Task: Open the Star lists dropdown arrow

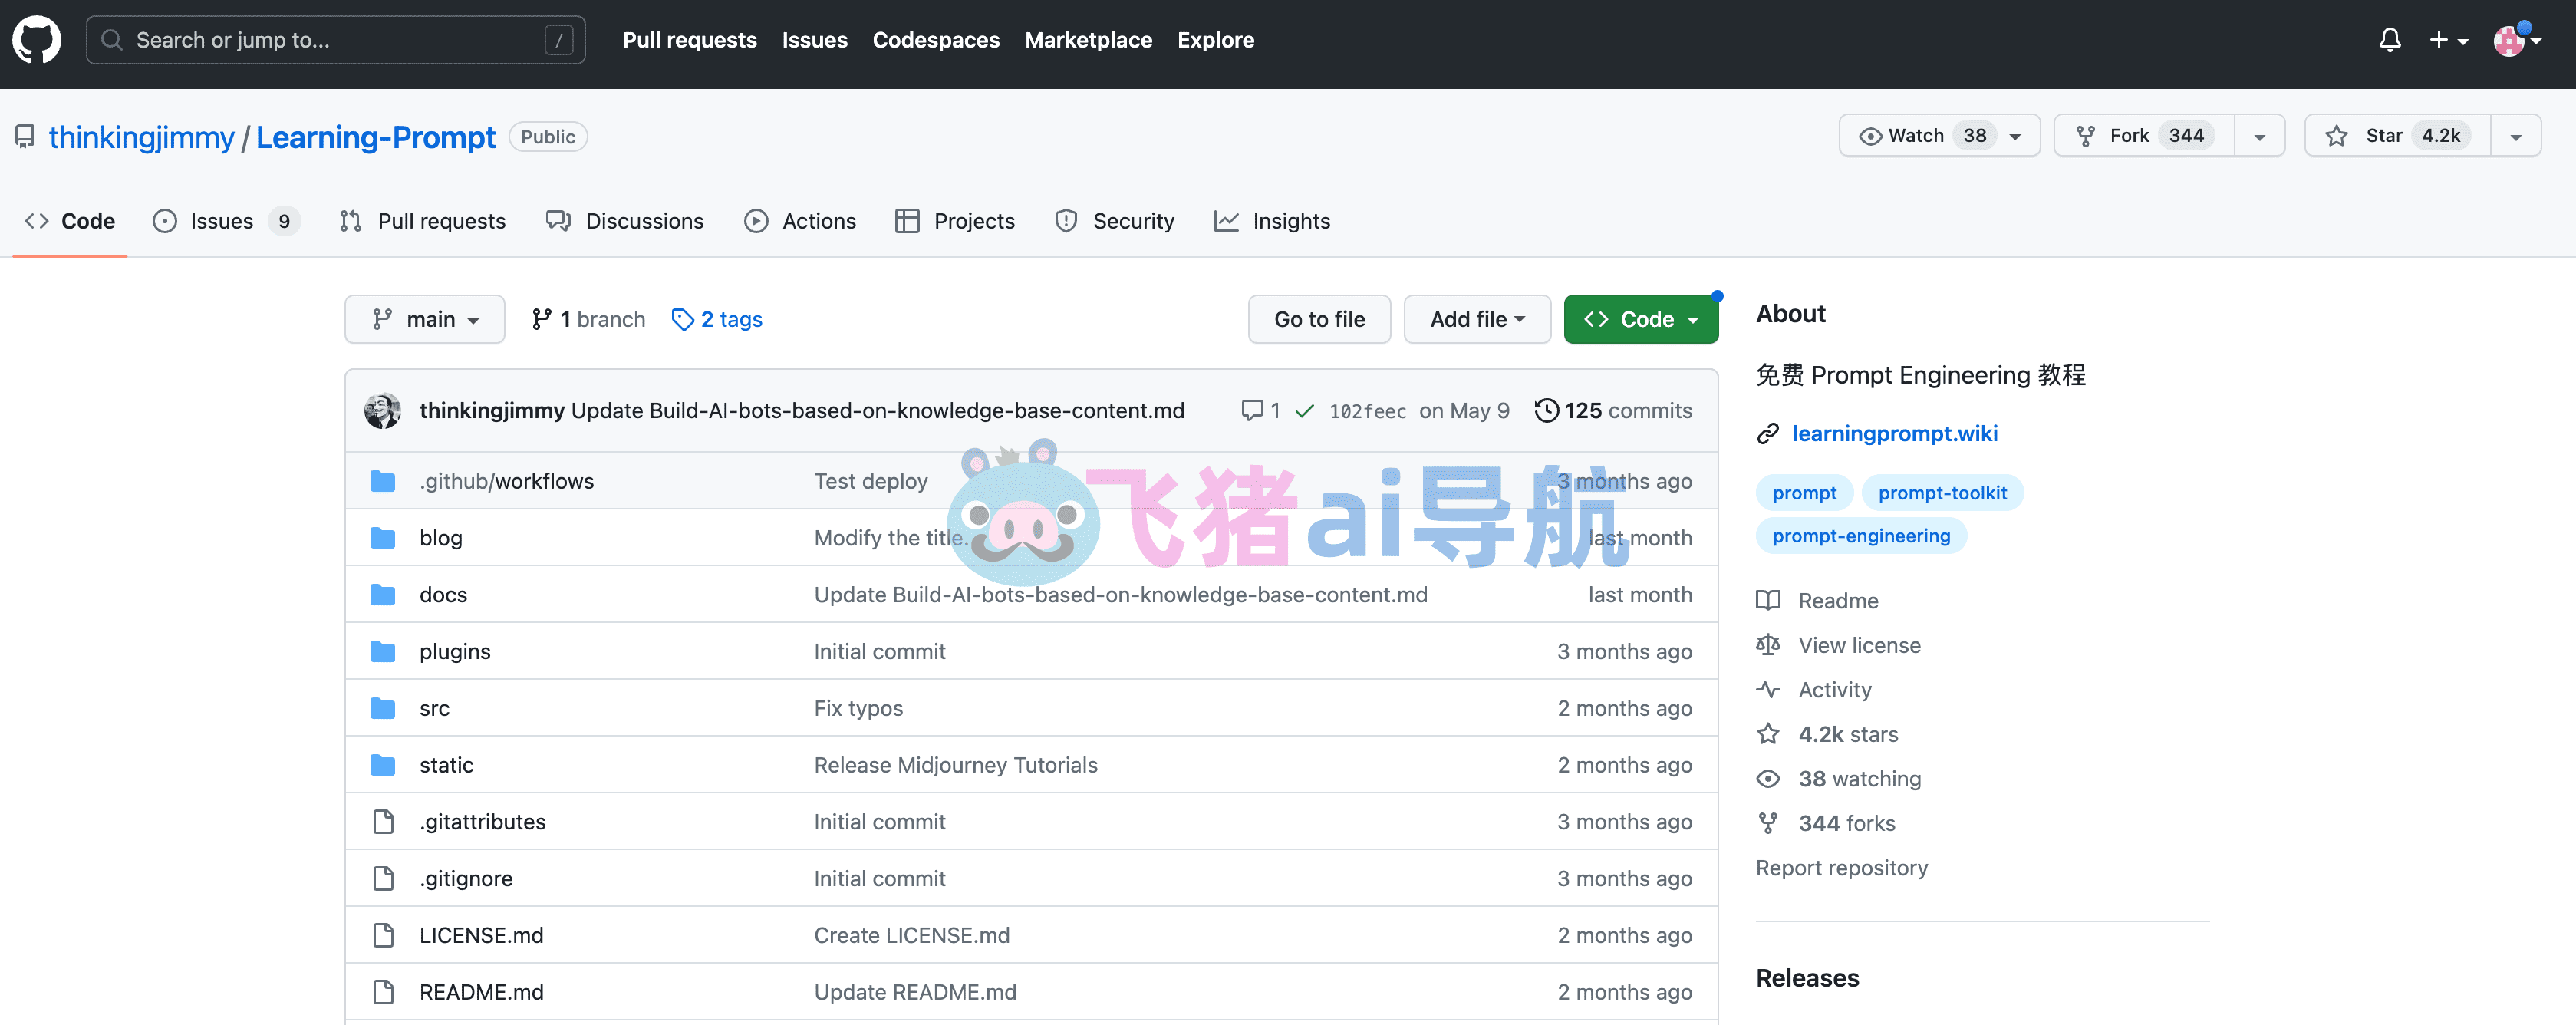Action: [2515, 135]
